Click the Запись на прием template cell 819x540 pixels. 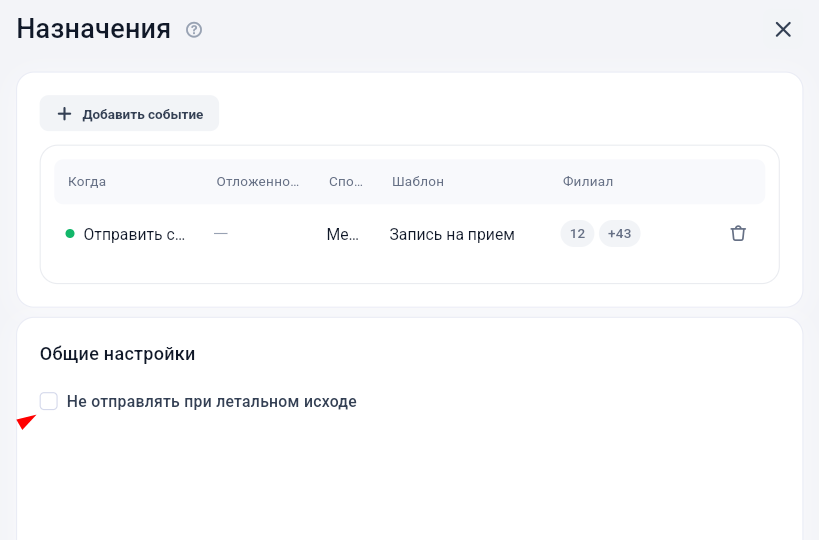click(x=452, y=234)
